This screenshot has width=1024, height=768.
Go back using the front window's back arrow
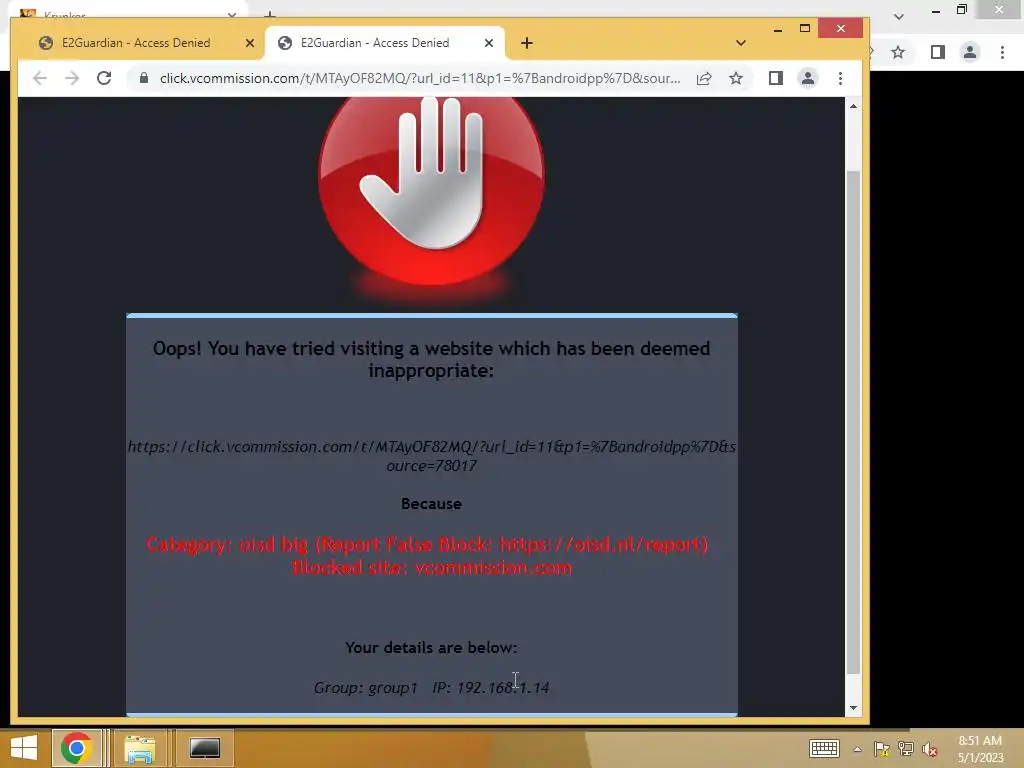click(40, 78)
